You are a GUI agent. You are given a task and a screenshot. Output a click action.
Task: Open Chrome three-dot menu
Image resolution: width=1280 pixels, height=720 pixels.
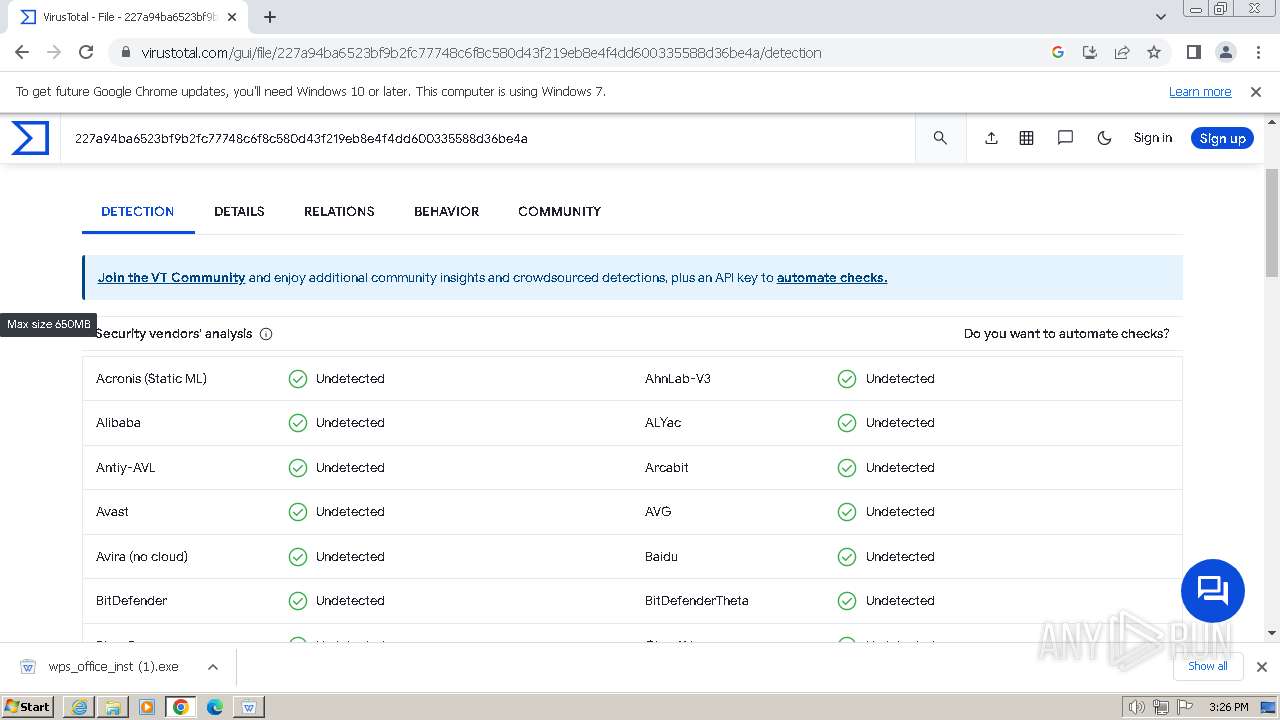coord(1257,52)
